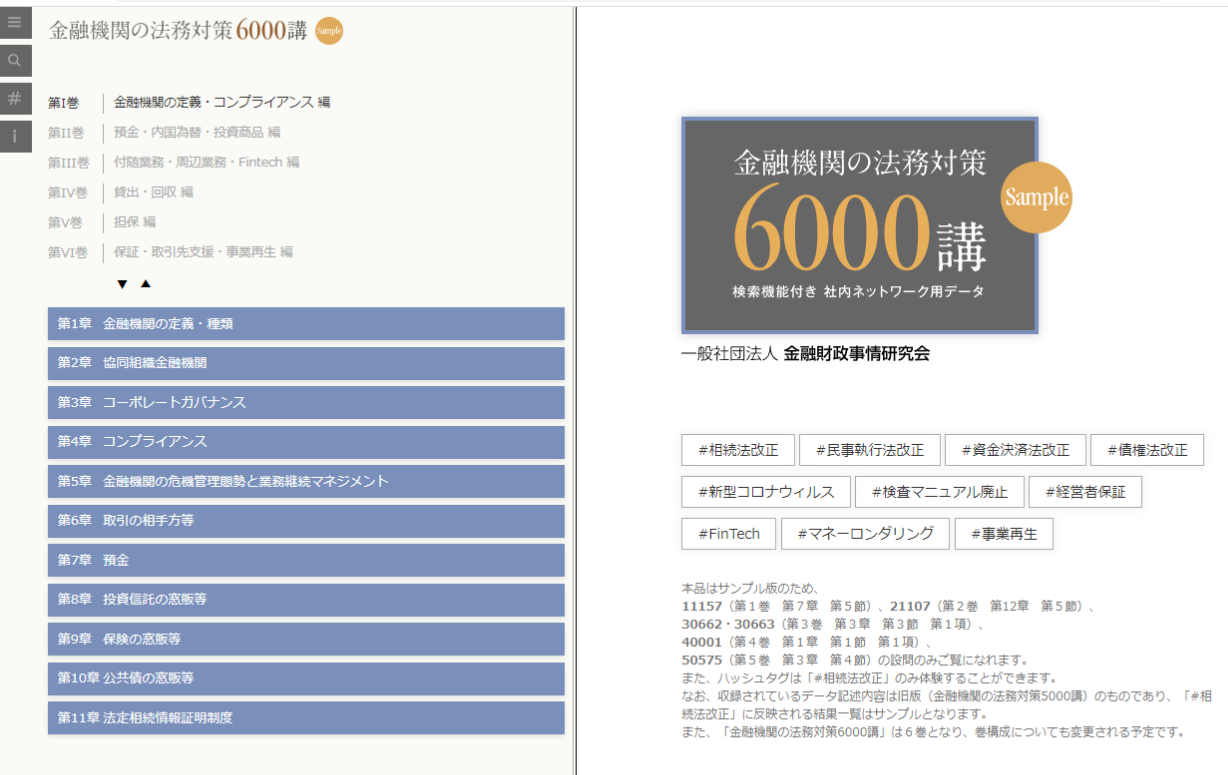Select the search magnifier icon
This screenshot has width=1228, height=775.
click(15, 60)
